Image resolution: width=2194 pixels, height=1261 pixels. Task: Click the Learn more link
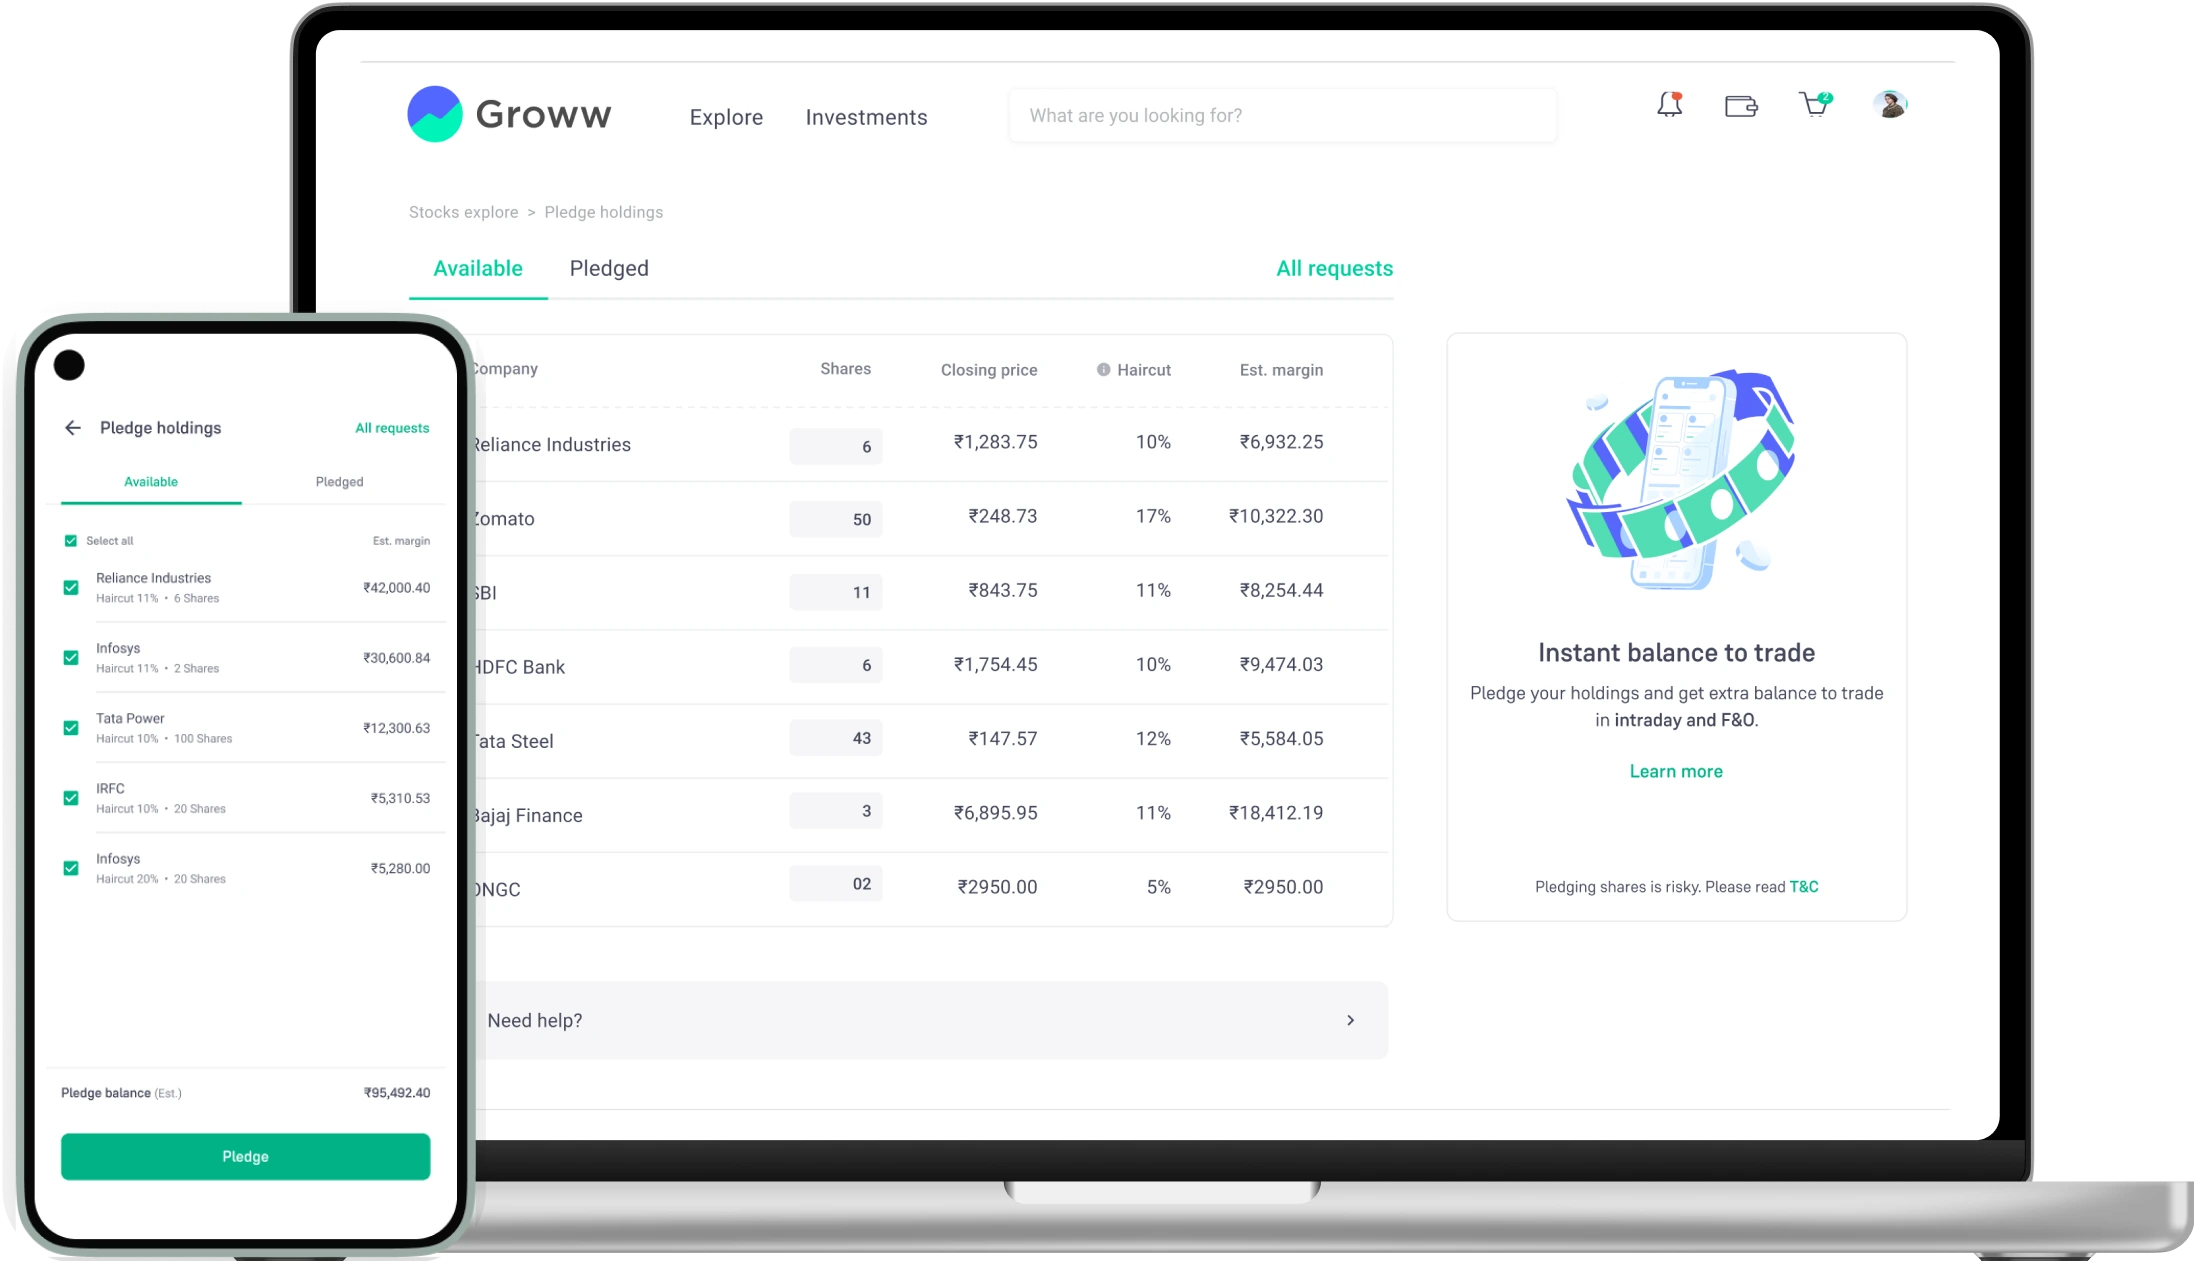click(x=1676, y=771)
